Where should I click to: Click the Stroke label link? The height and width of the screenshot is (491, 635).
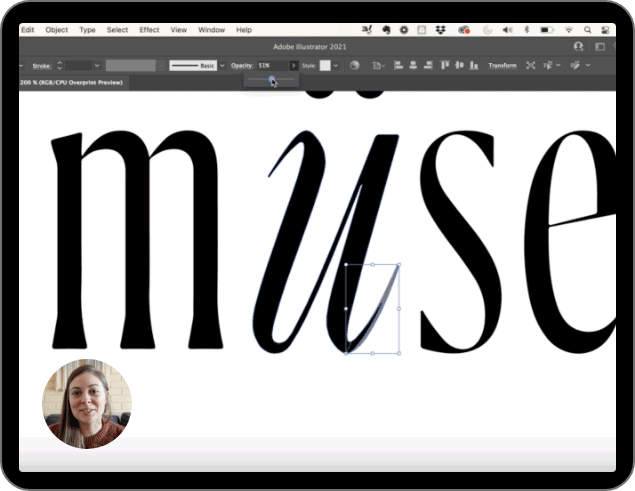tap(41, 66)
